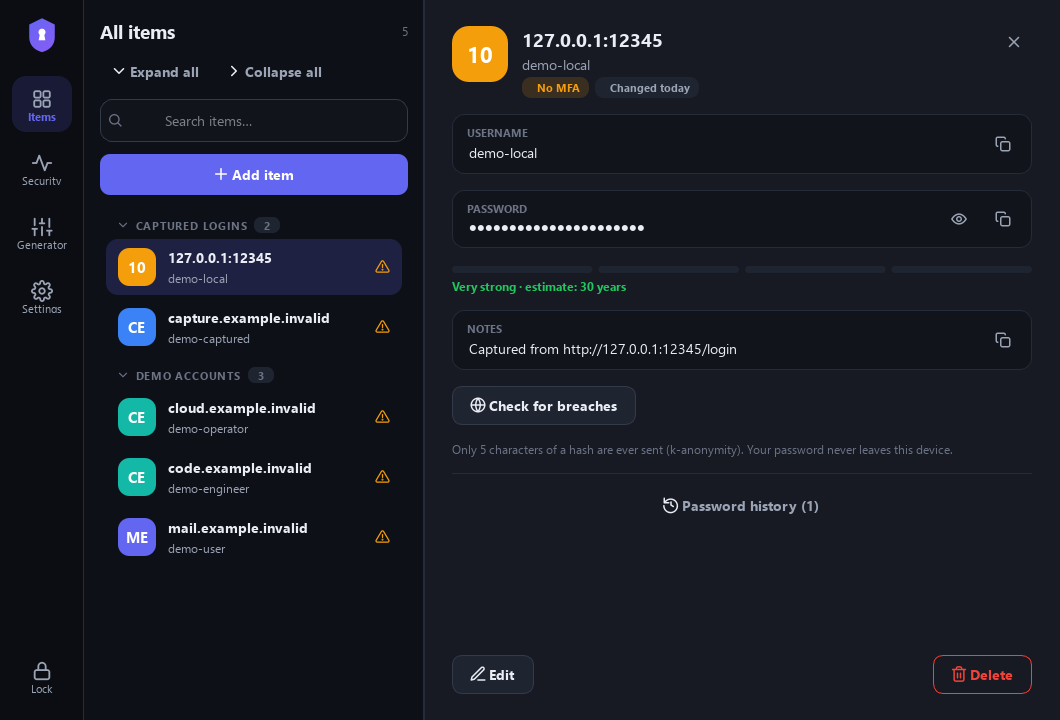
Task: Click warning icon on 127.0.0.1:12345 row
Action: coord(383,267)
